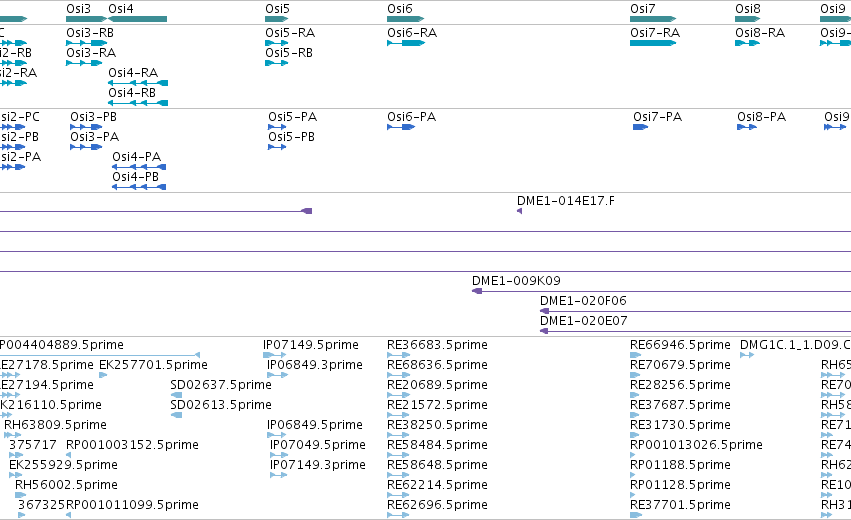Click the SD02637.5prime EST label
Screen dimensions: 851x520
point(221,385)
